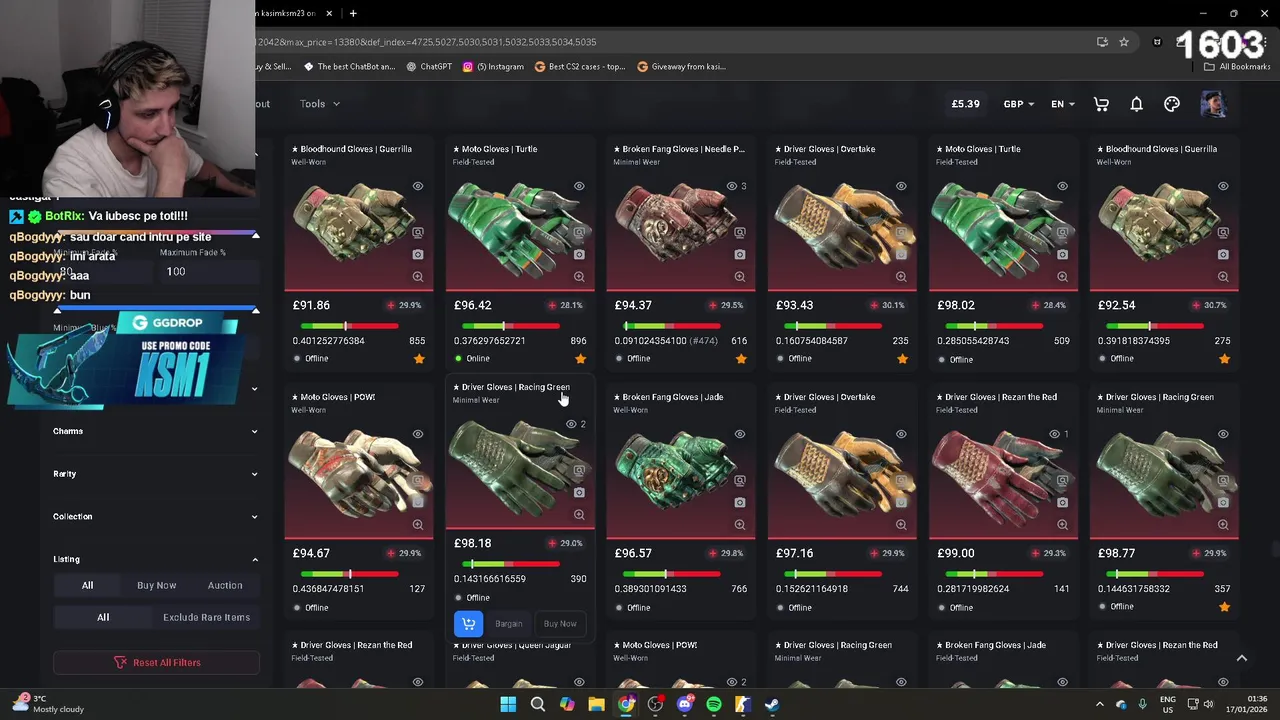Open the Best CS2 cases bookmark
The image size is (1280, 720).
(580, 67)
